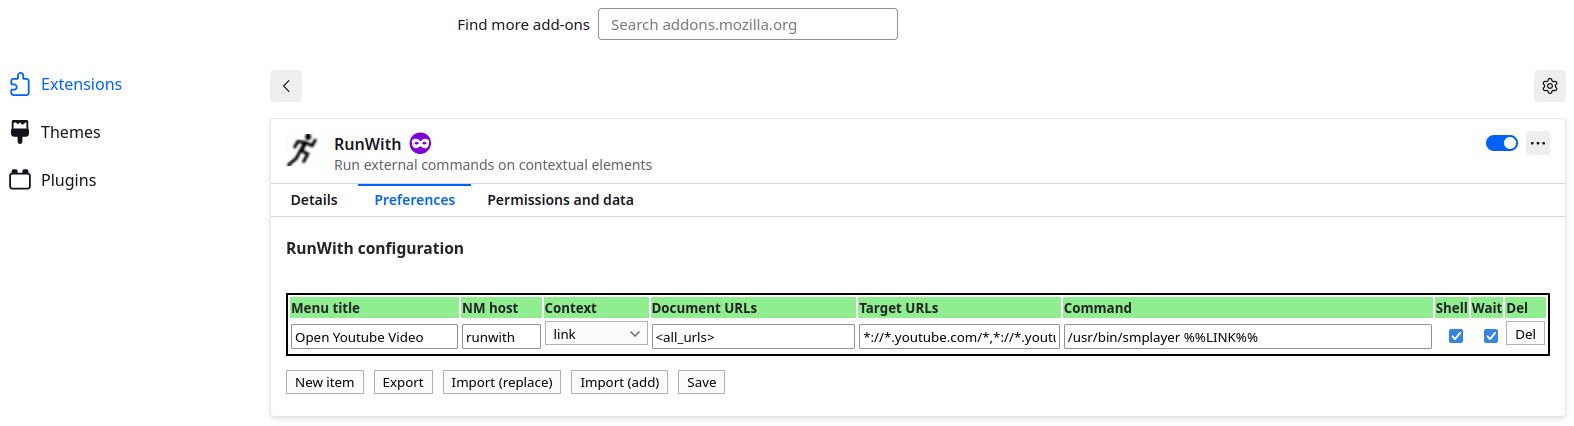Disable the RunWith extension toggle
The width and height of the screenshot is (1574, 426).
[x=1501, y=143]
